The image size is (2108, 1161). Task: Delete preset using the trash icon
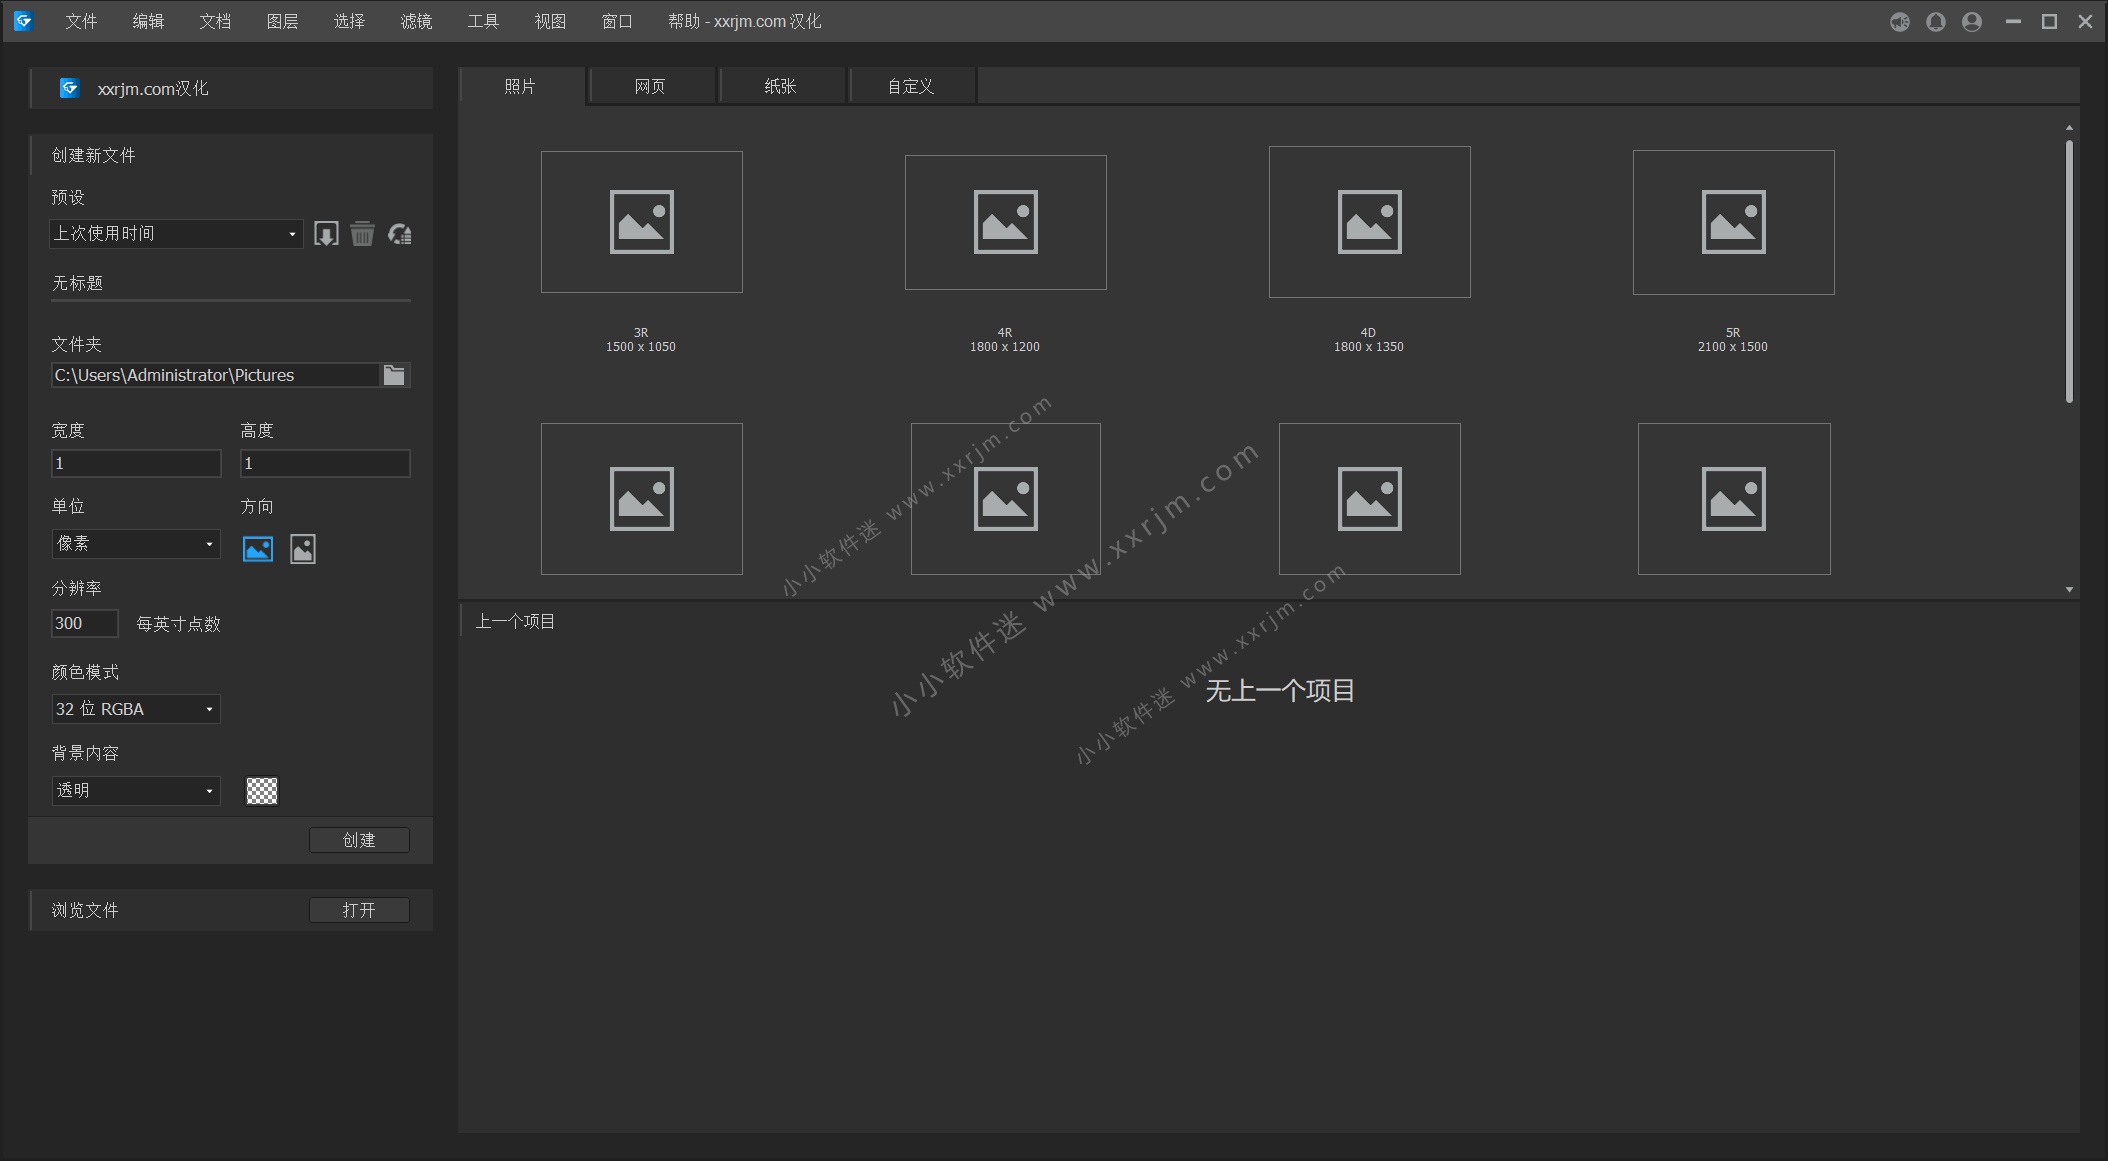[362, 234]
